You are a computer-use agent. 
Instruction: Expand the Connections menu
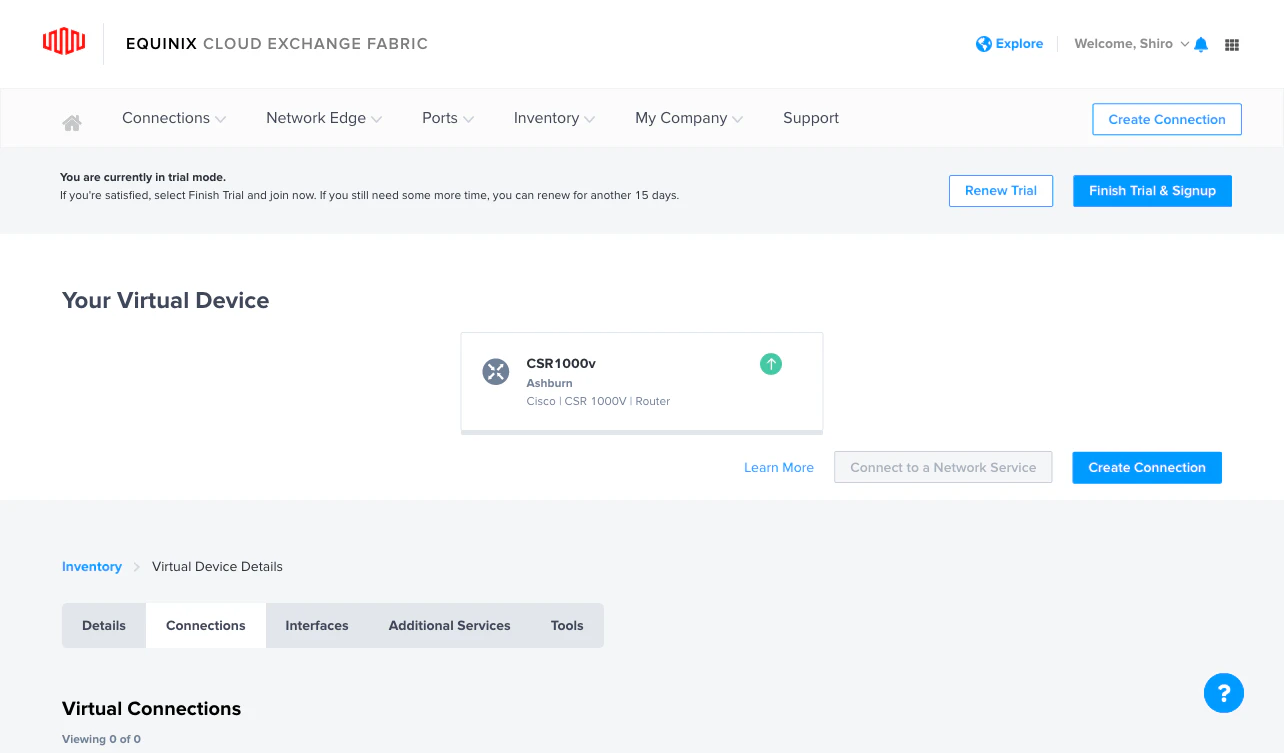pyautogui.click(x=174, y=118)
